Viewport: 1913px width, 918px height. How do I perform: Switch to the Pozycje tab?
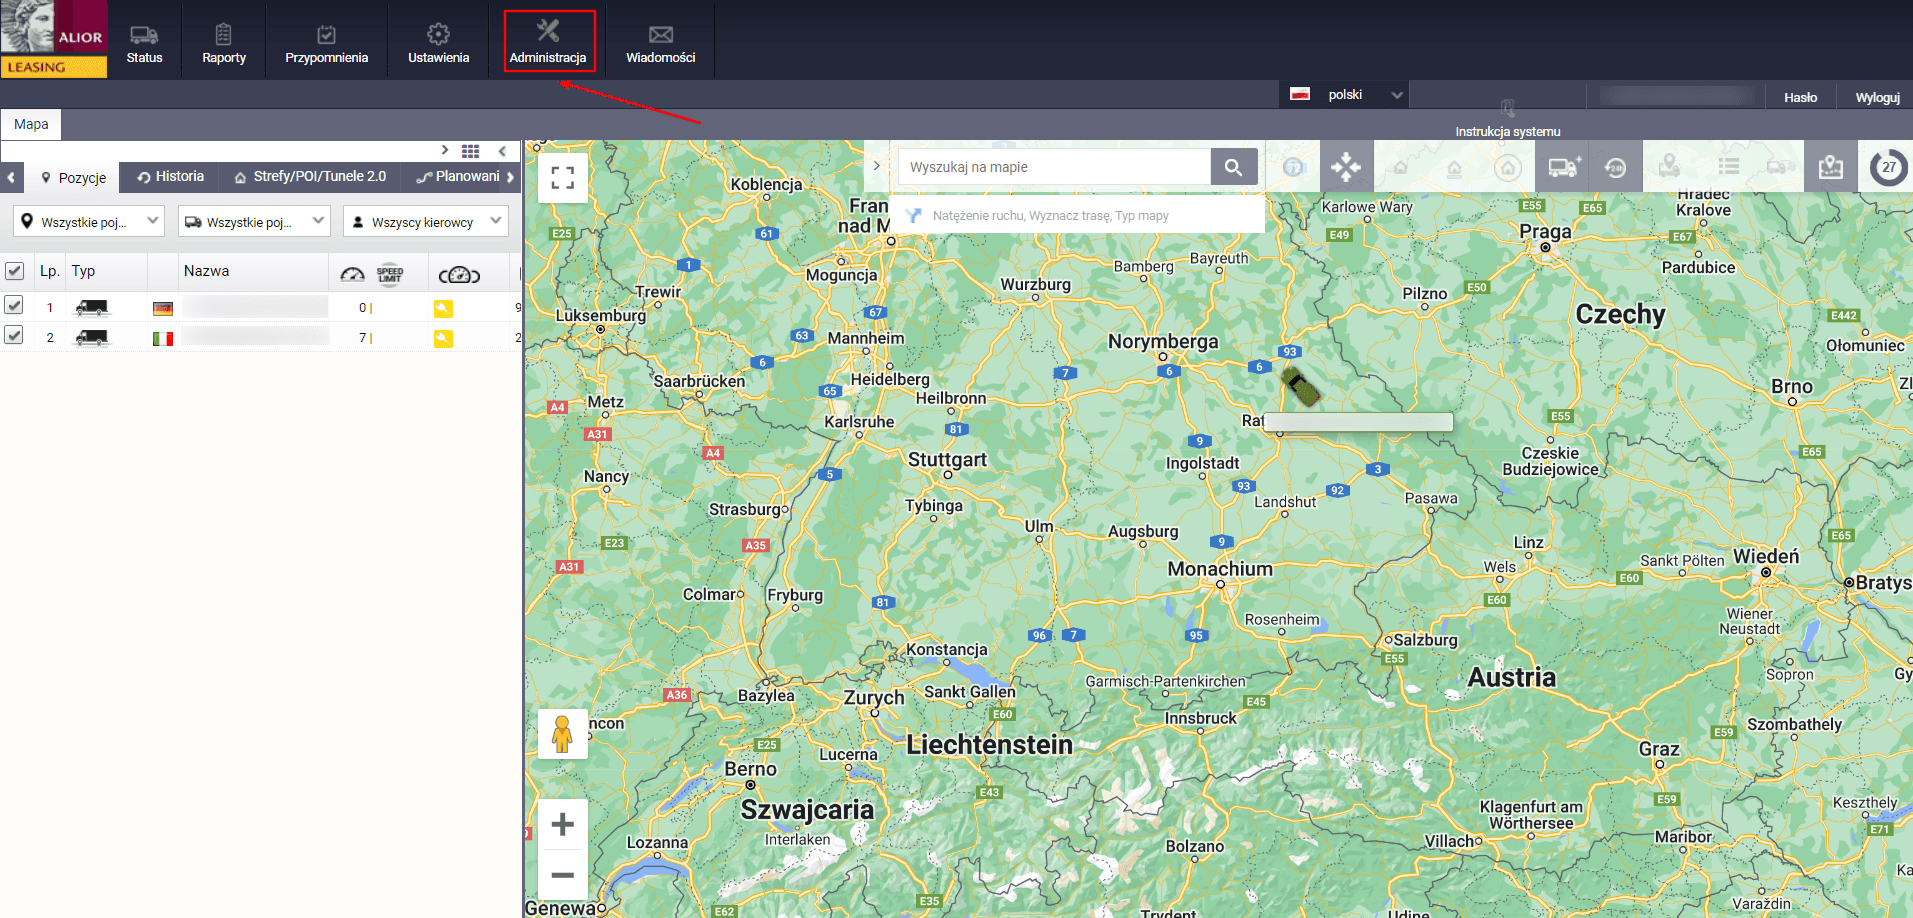[73, 177]
